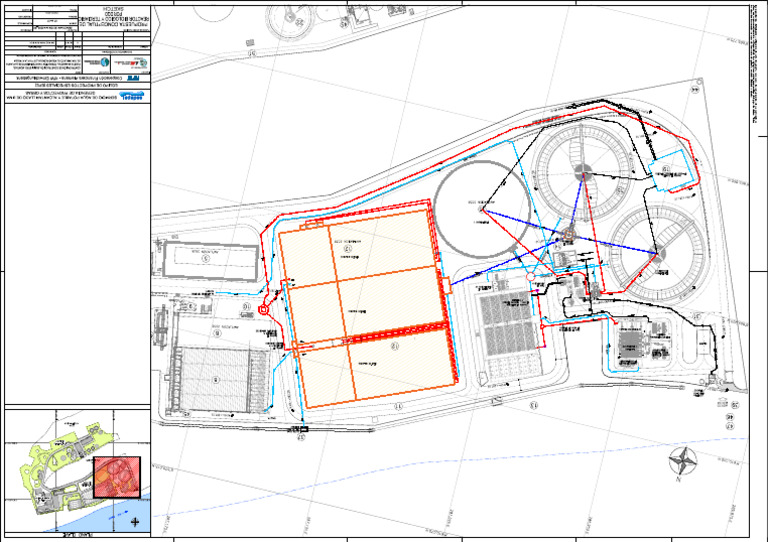Click the partial circular tank at top edge
This screenshot has height=542, width=768.
coord(291,22)
